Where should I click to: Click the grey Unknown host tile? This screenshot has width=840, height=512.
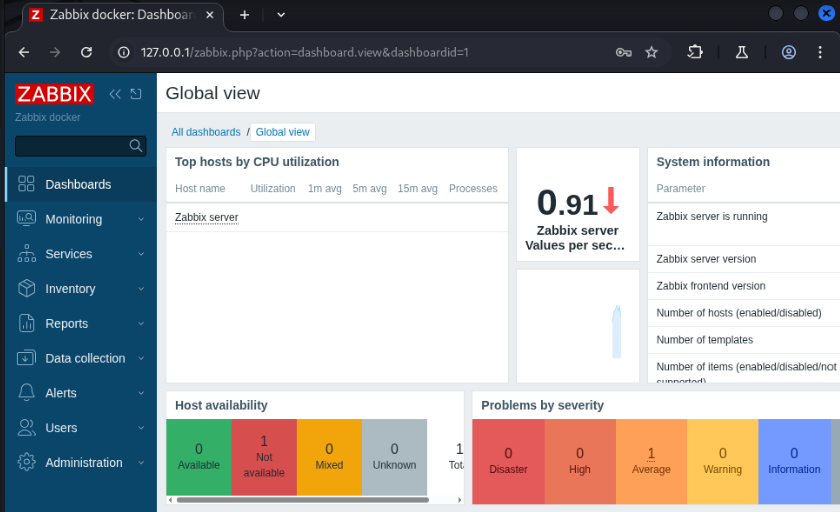pyautogui.click(x=394, y=457)
